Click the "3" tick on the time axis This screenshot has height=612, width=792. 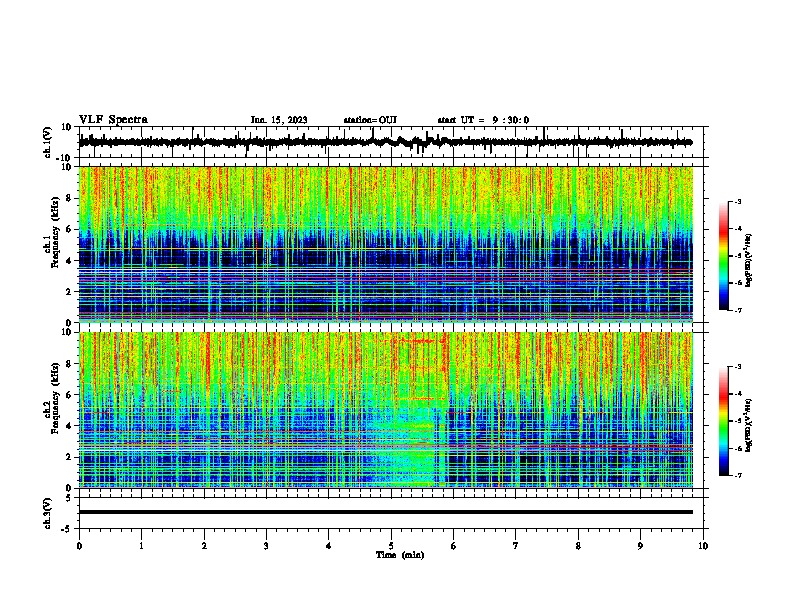266,546
